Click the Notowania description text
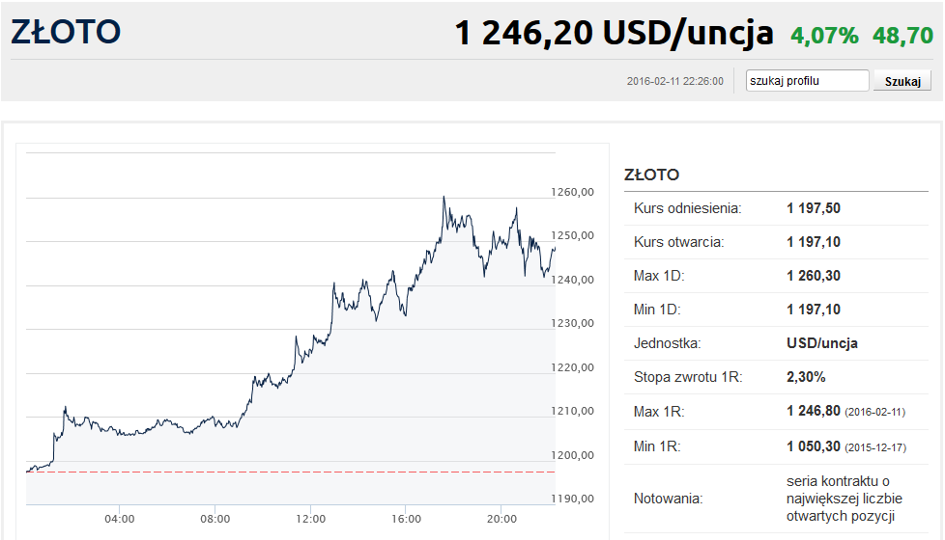Image resolution: width=945 pixels, height=540 pixels. click(x=844, y=498)
